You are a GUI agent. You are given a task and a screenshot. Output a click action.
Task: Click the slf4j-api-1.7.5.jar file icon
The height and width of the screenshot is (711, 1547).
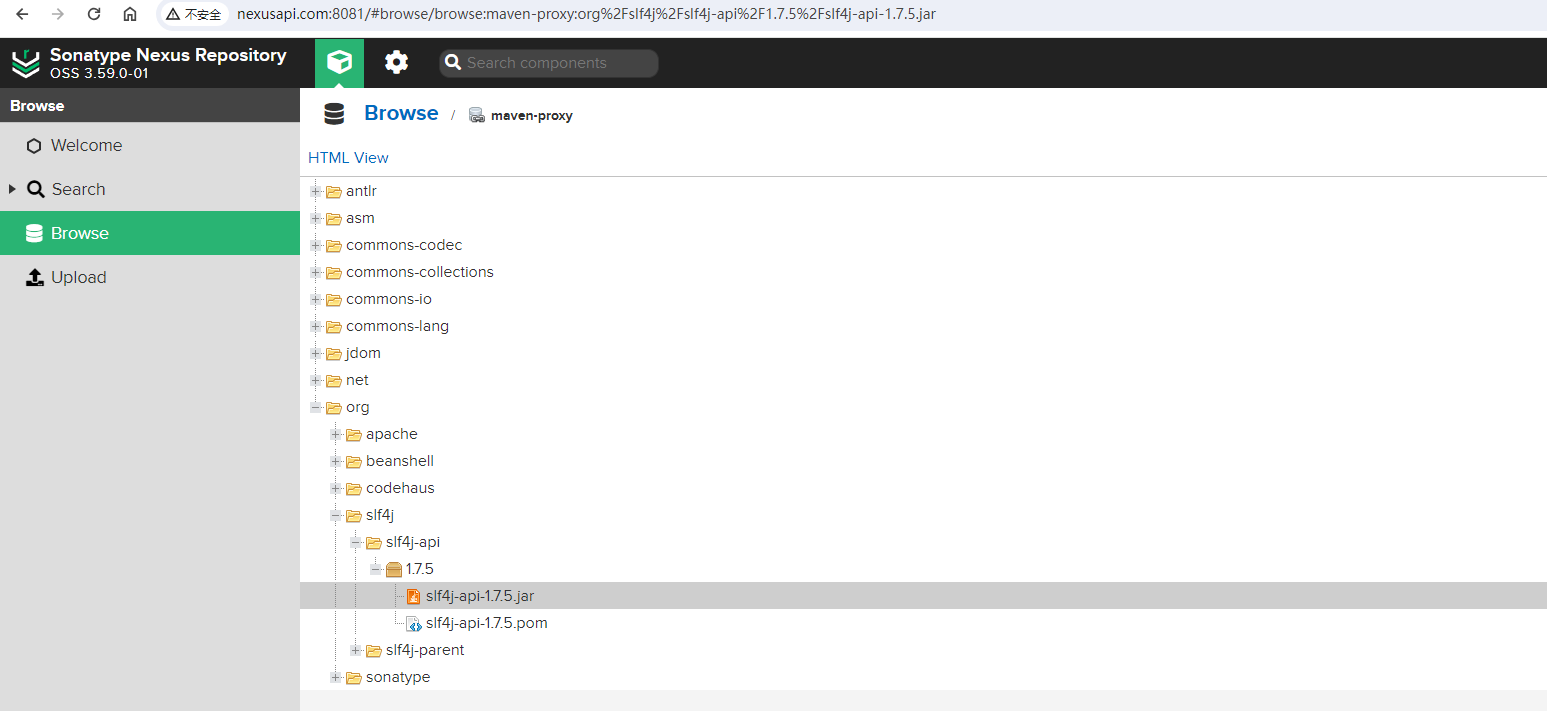(x=413, y=596)
